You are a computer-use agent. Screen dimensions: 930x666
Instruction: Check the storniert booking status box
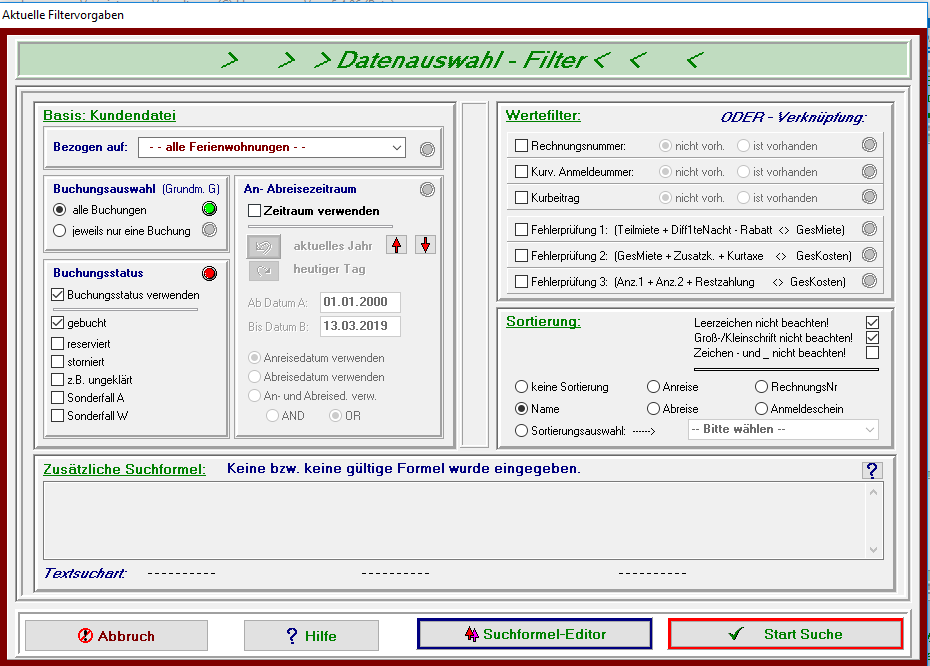coord(58,362)
